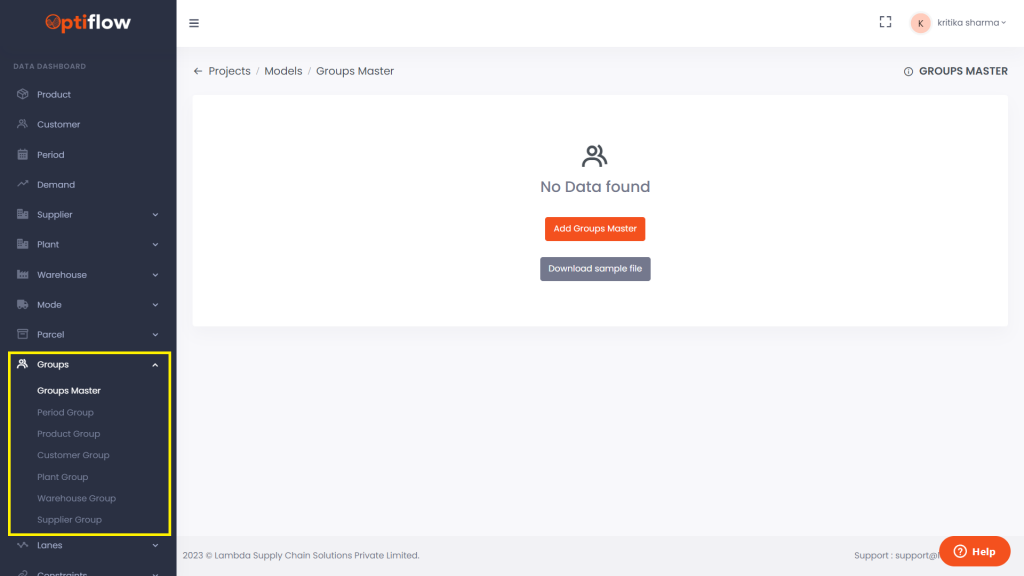
Task: Expand the Parcel menu chevron
Action: [155, 335]
